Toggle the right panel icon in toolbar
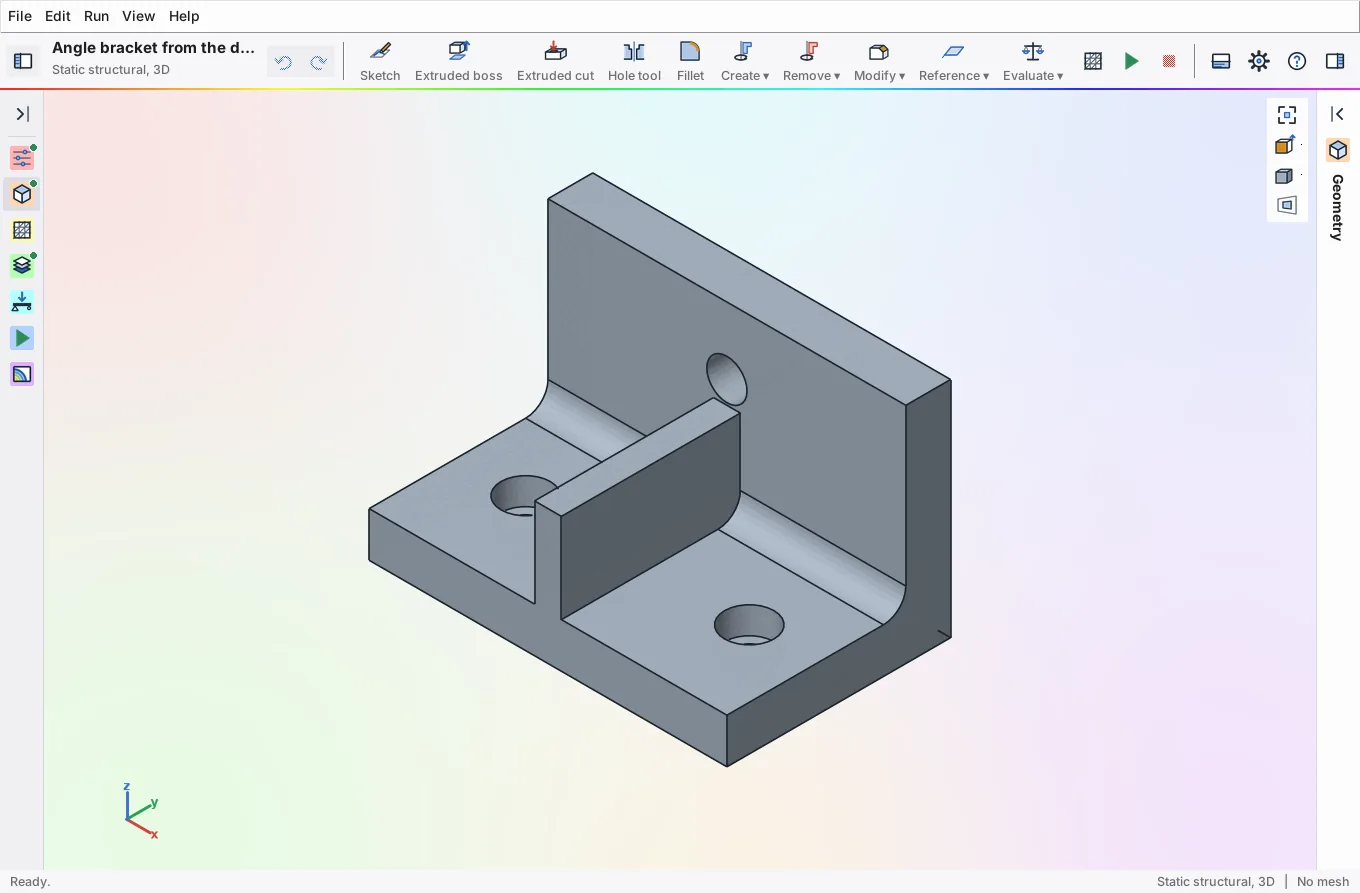 pyautogui.click(x=1335, y=61)
